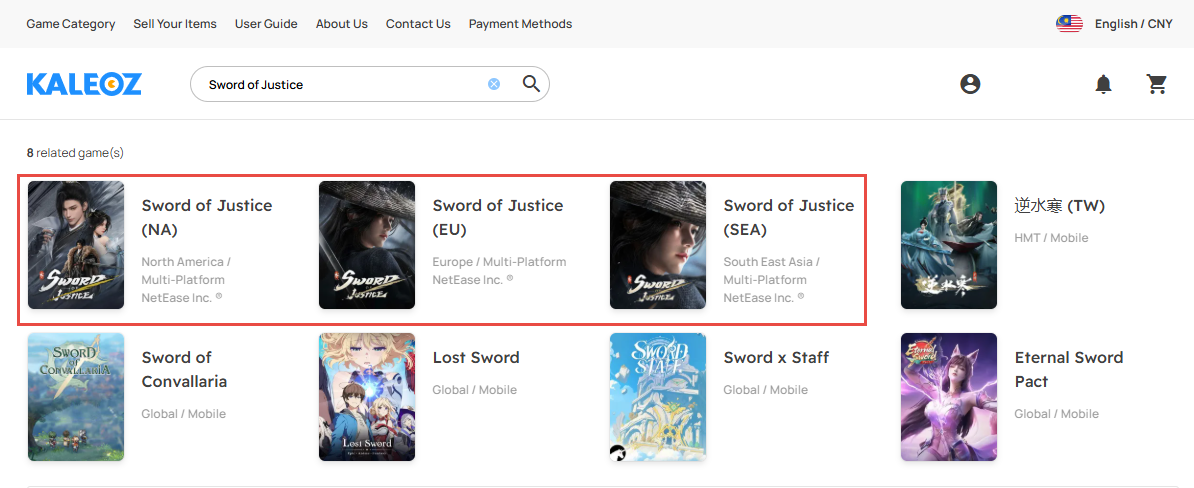Select Sword x Staff title

[776, 357]
